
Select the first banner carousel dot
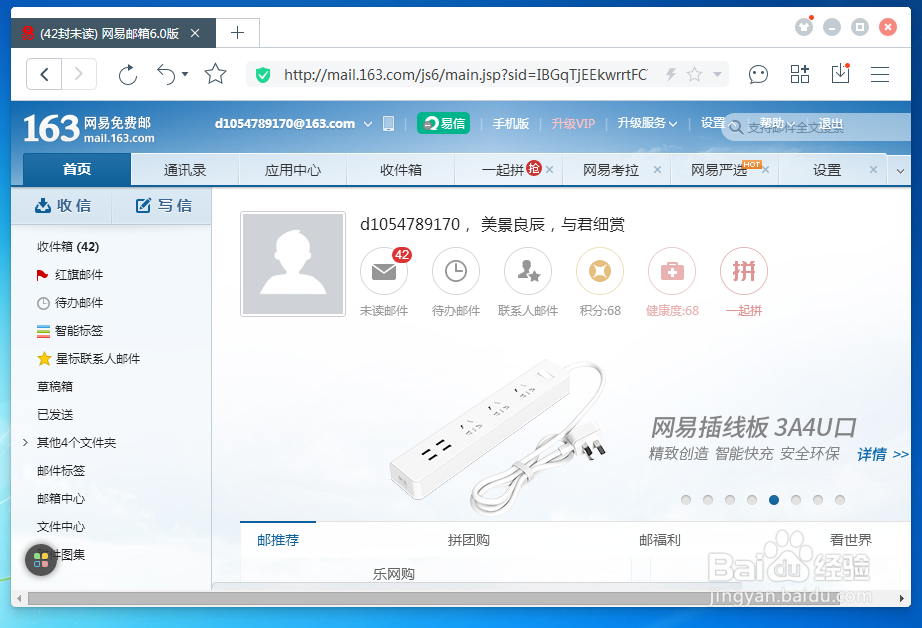[x=686, y=500]
